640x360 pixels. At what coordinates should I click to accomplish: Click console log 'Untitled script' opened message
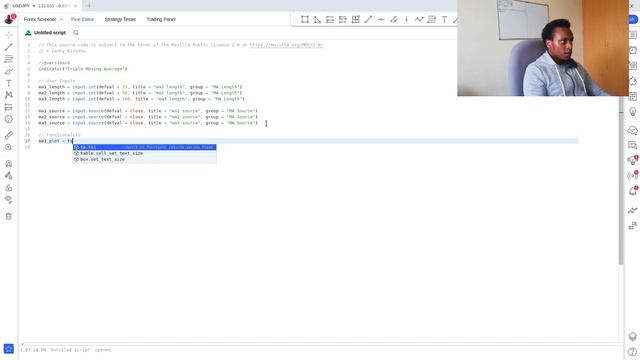66,350
